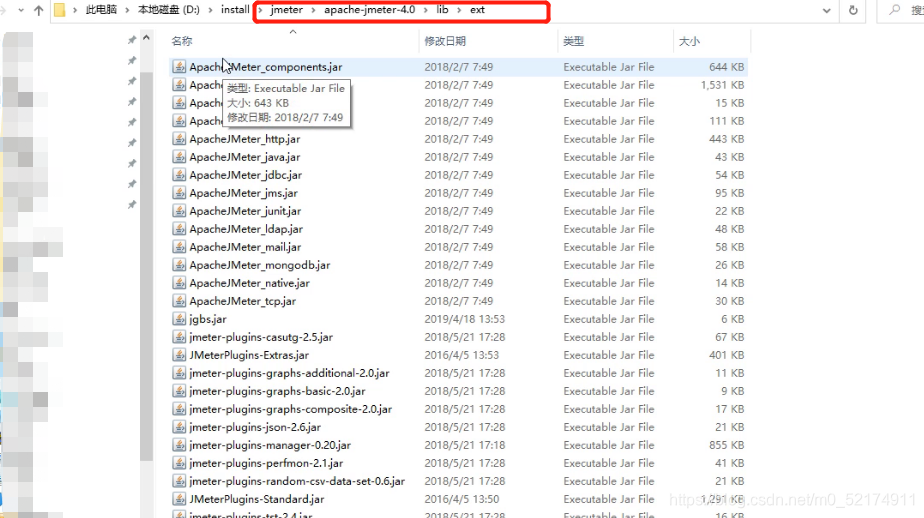Select jmeter in the address path
Image resolution: width=924 pixels, height=518 pixels.
(x=286, y=10)
